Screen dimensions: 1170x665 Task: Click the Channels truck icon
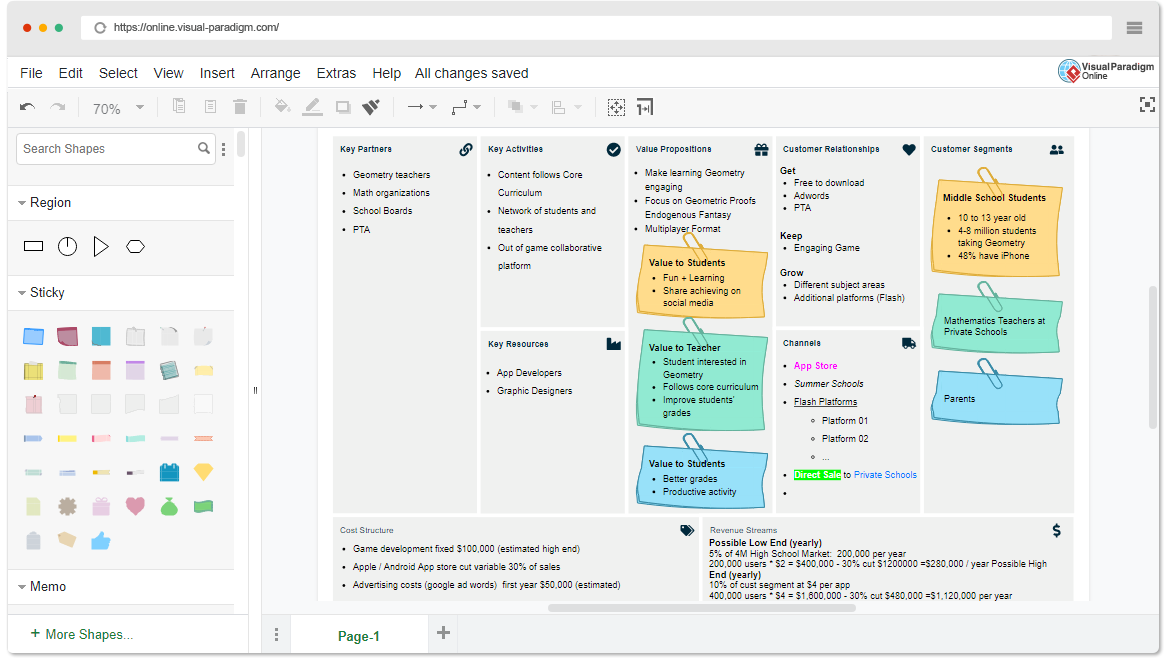coord(909,343)
